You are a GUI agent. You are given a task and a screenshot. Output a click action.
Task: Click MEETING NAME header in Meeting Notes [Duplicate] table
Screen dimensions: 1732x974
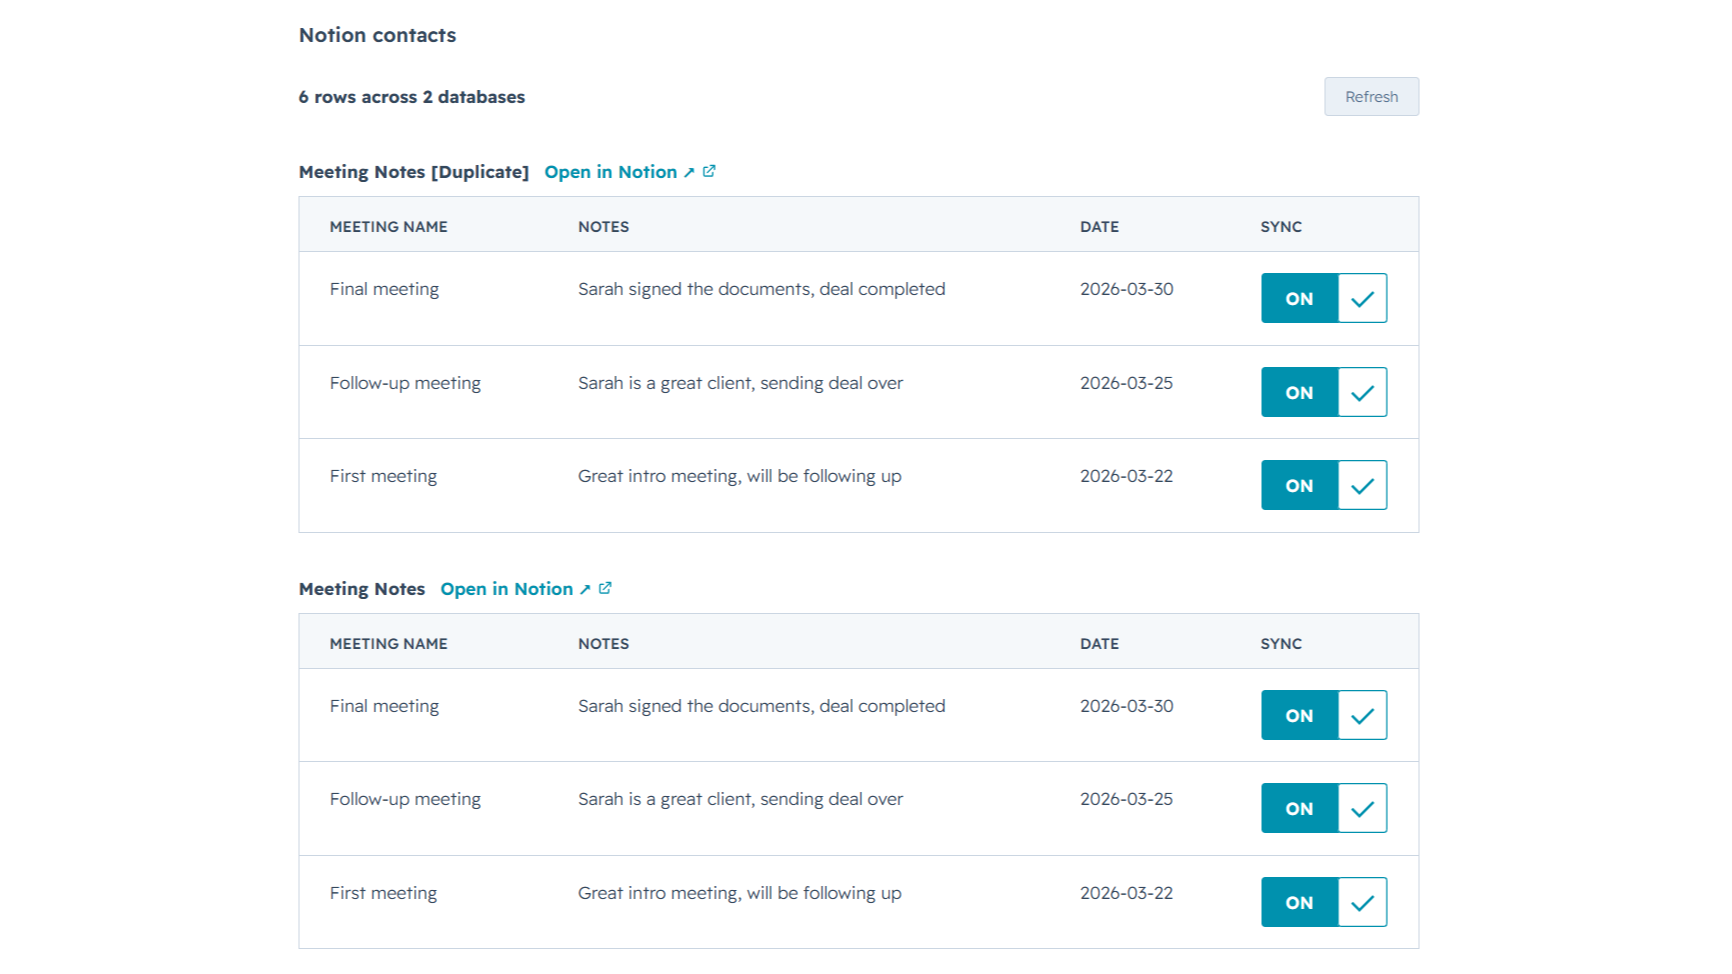(388, 227)
